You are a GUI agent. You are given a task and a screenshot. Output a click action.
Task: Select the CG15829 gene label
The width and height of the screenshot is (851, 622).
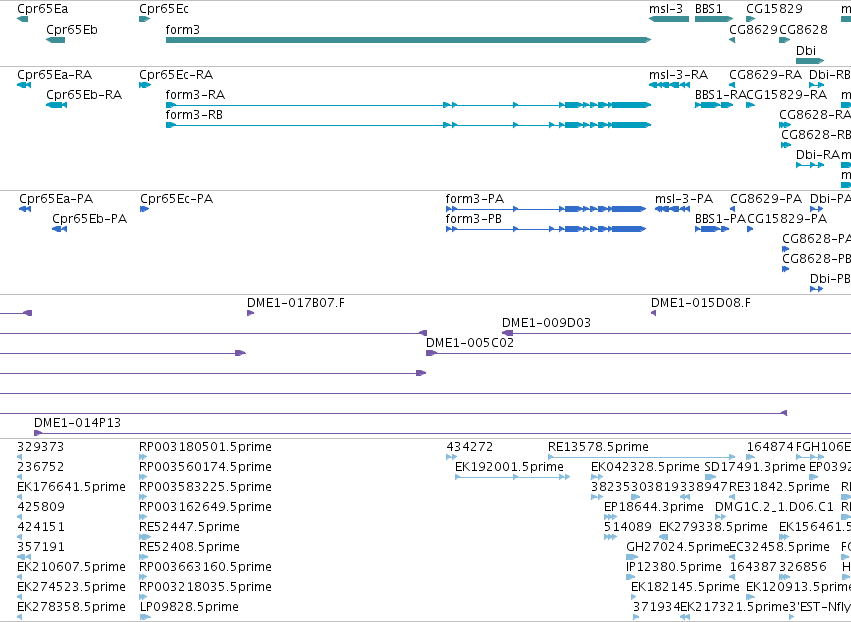[774, 9]
